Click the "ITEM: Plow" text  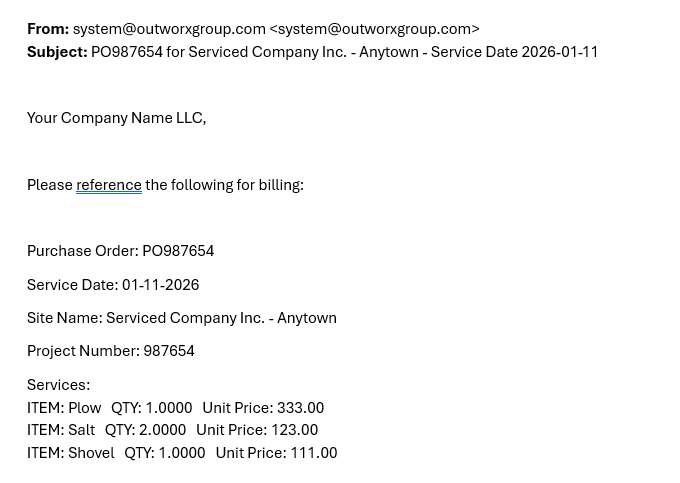(64, 408)
